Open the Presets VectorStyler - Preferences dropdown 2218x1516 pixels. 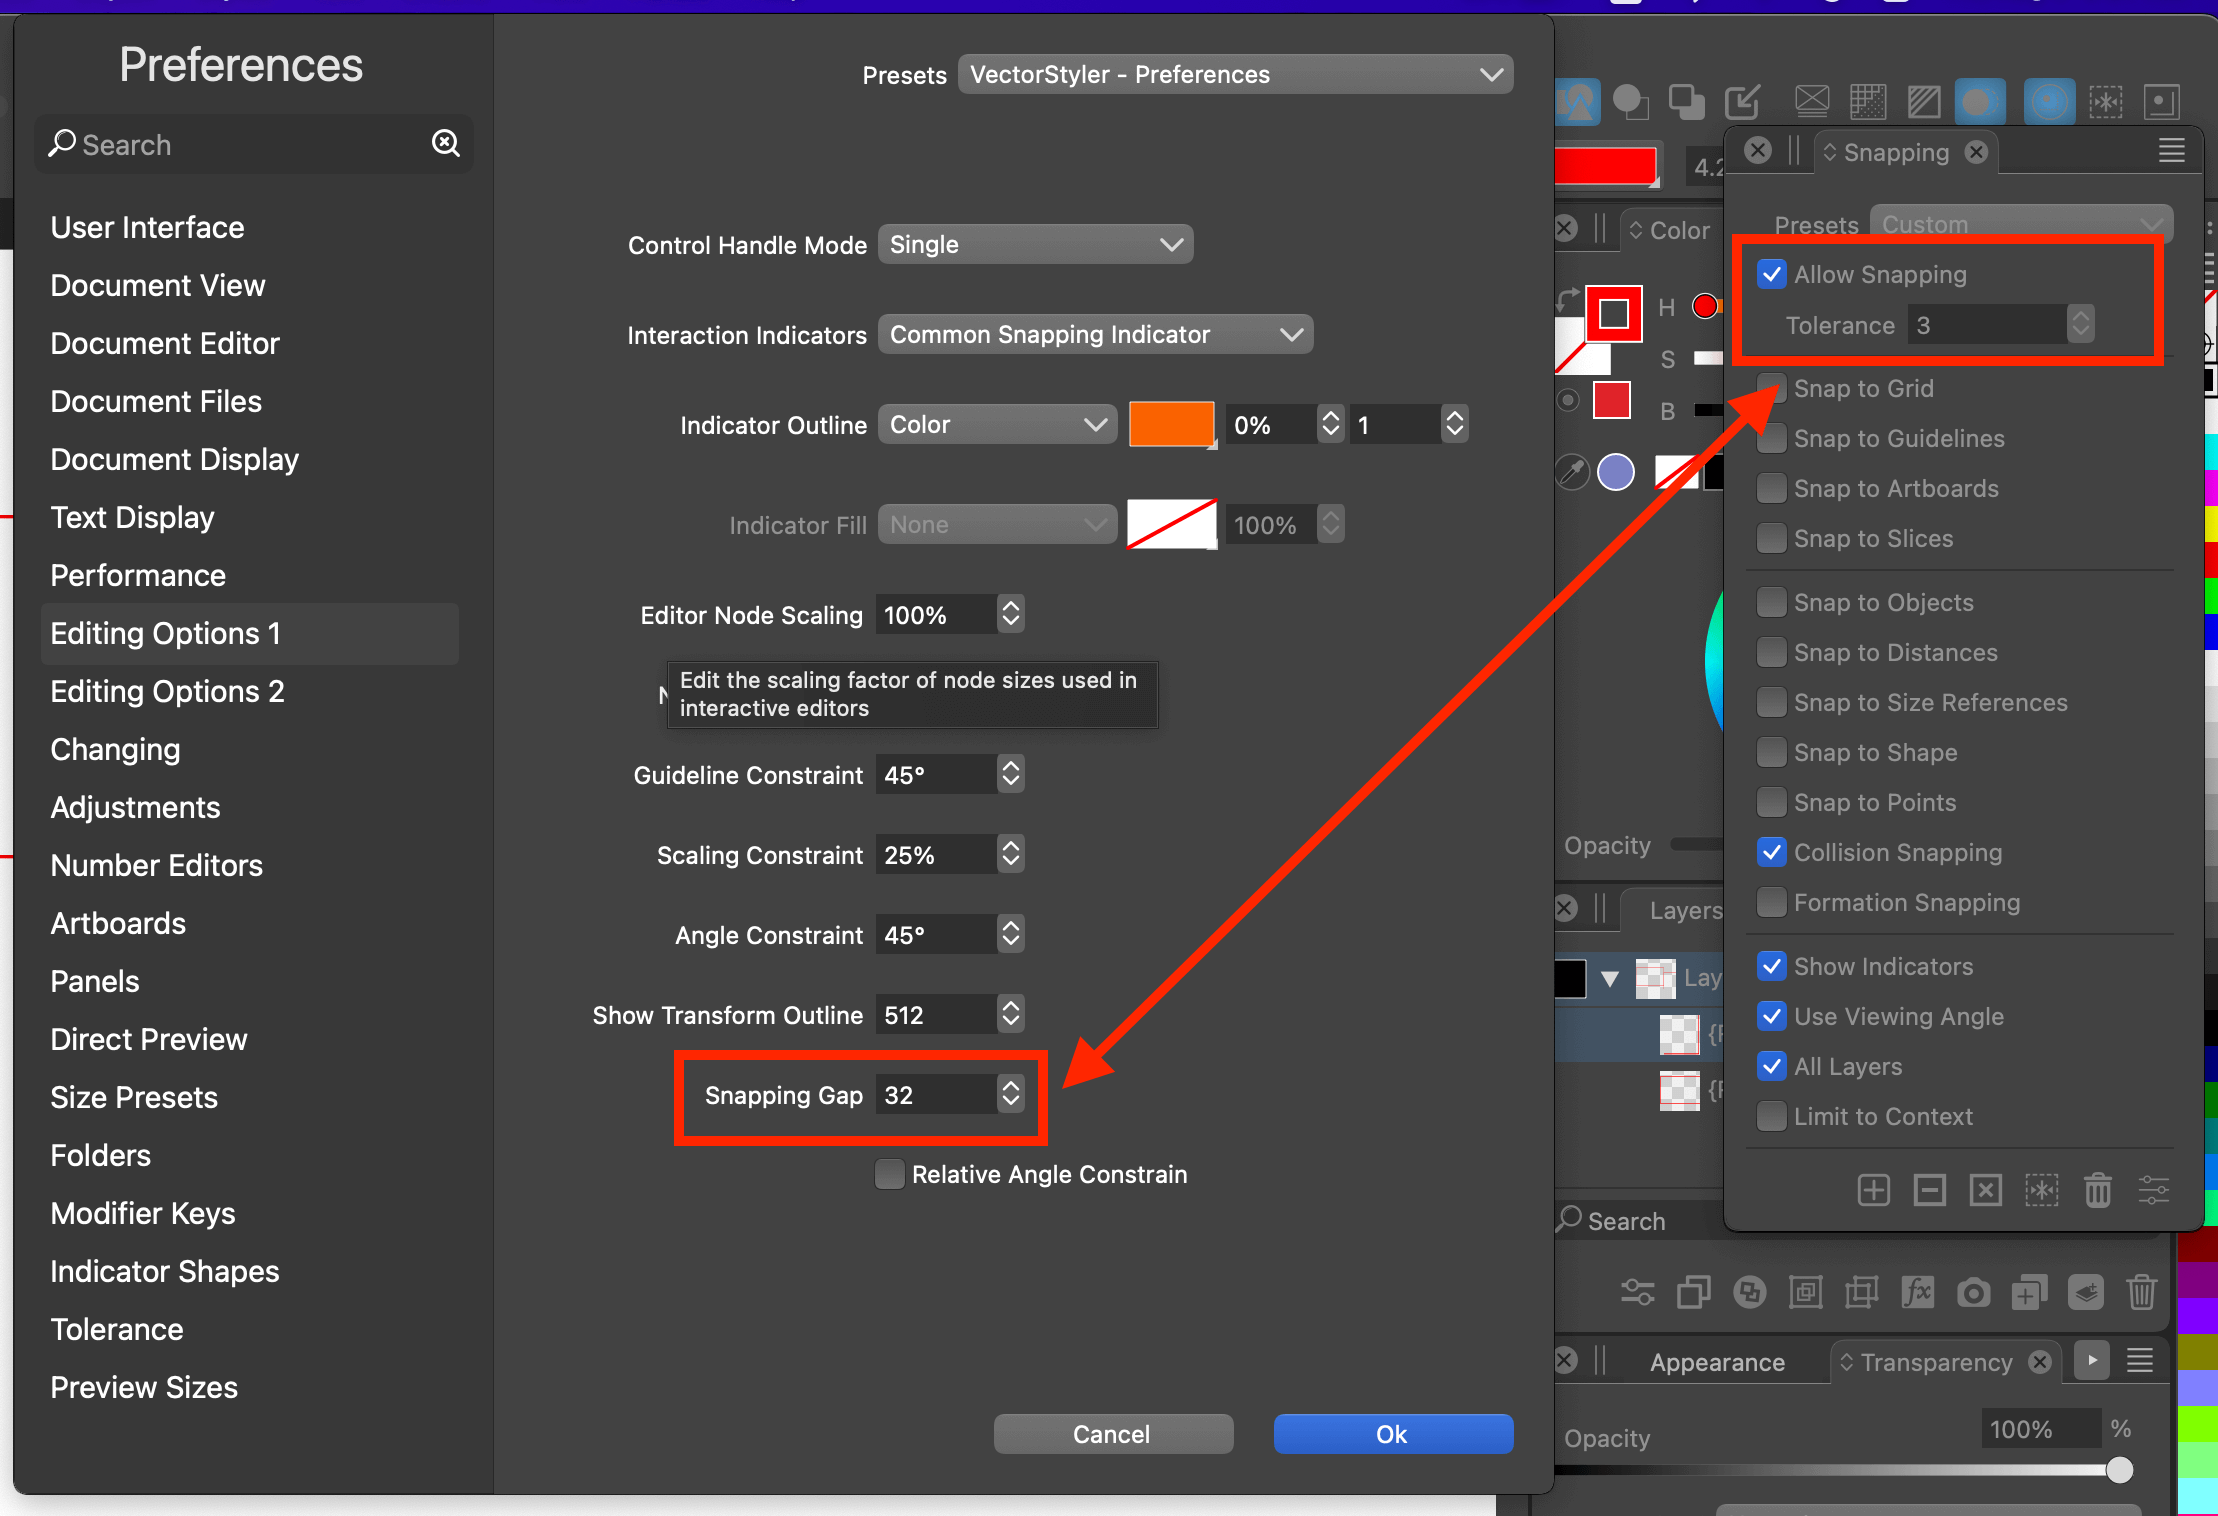(x=1235, y=75)
